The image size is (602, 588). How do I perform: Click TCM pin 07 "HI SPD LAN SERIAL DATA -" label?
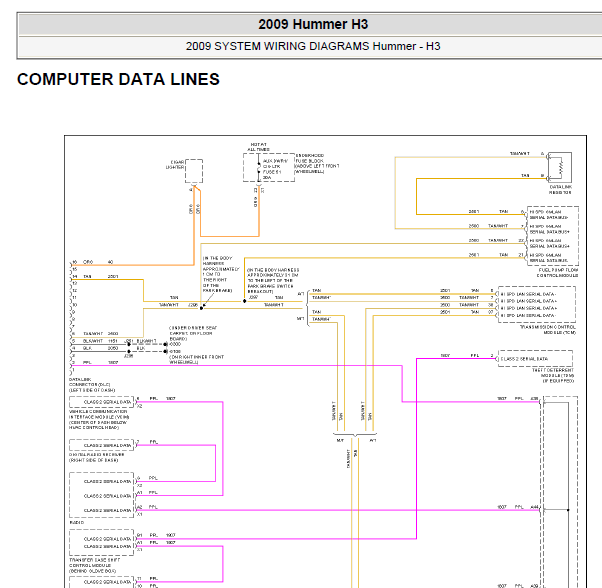[x=528, y=315]
